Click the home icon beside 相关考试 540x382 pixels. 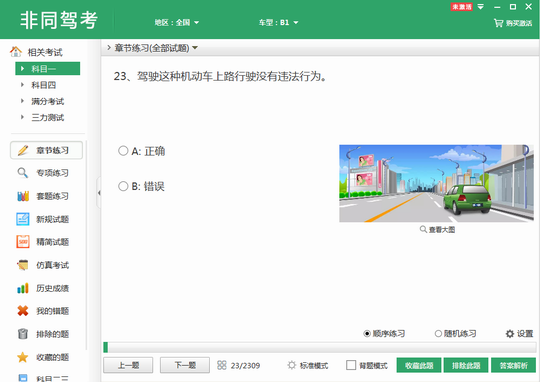[x=15, y=52]
